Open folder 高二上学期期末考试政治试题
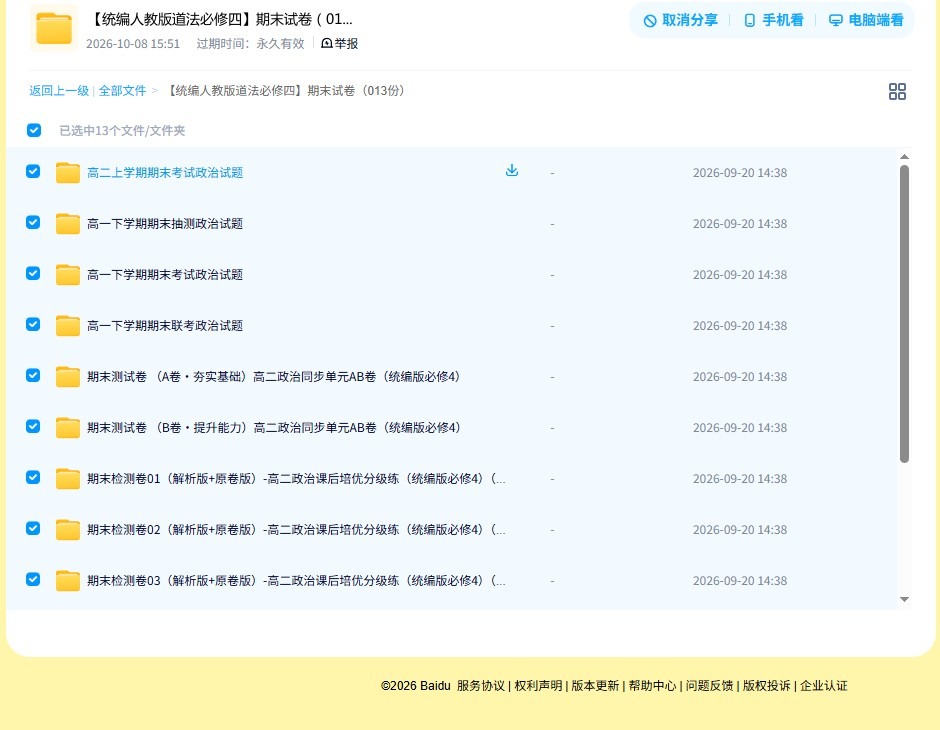Screen dimensions: 940x730 pos(165,173)
